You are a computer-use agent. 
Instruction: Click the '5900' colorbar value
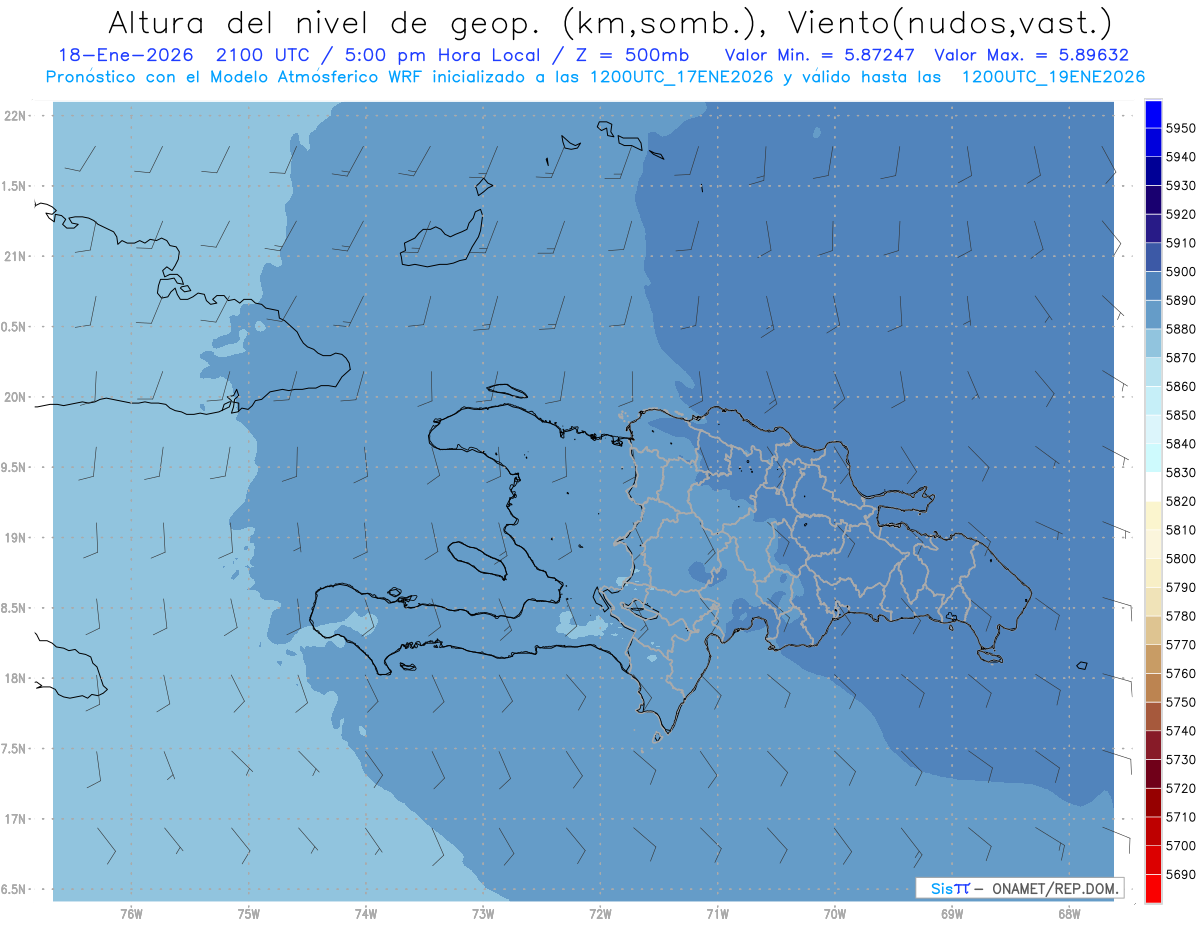pyautogui.click(x=1181, y=272)
